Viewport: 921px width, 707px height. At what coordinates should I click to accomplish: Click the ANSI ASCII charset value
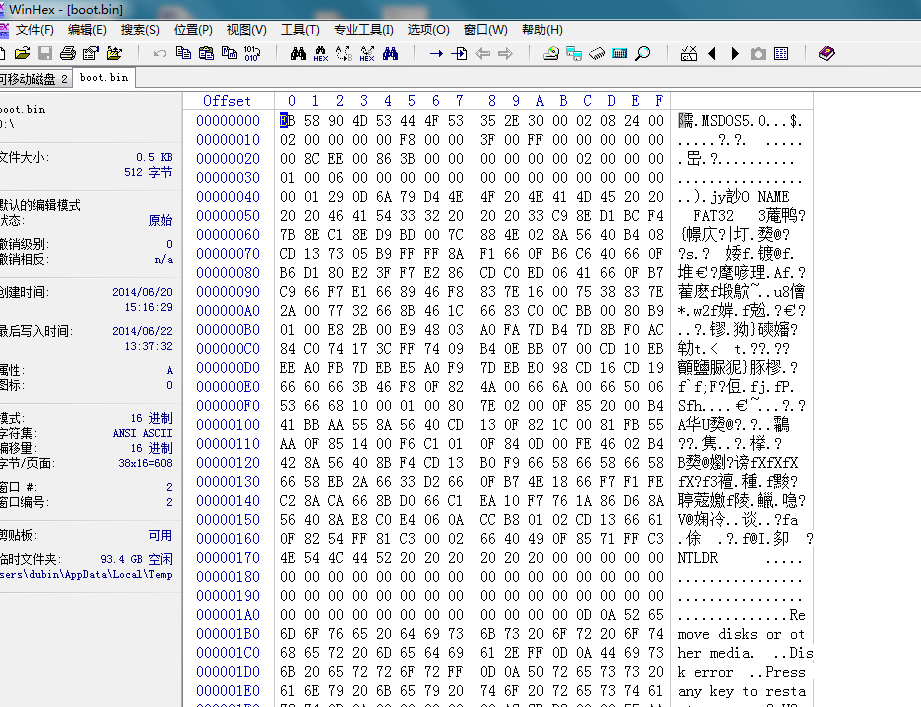[142, 433]
